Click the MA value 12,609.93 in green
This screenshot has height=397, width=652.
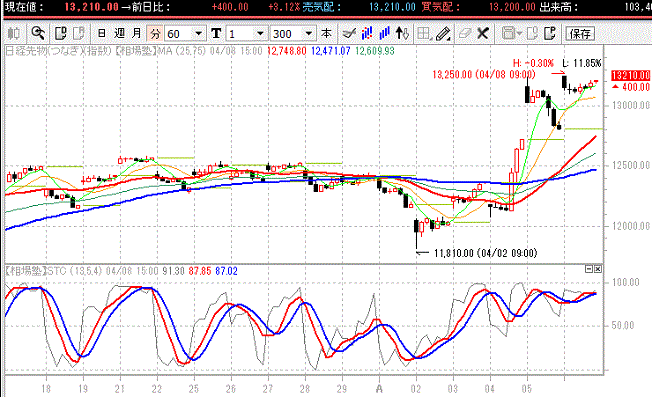(375, 51)
